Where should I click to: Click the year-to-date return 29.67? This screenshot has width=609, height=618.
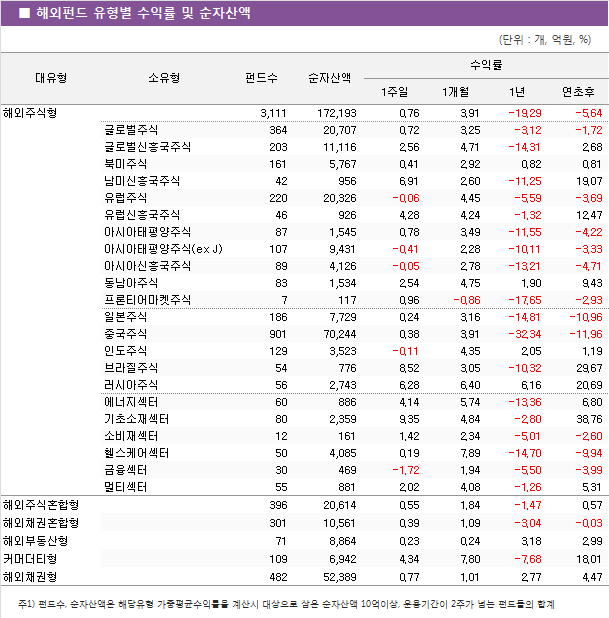[x=589, y=368]
